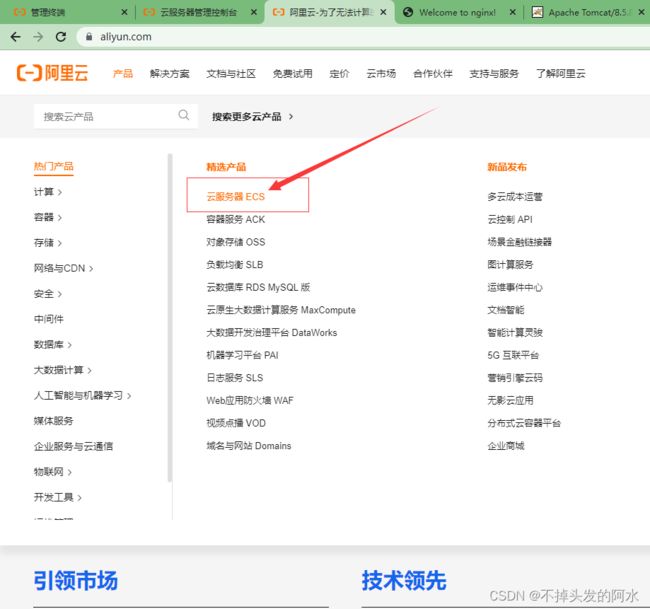This screenshot has width=650, height=609.
Task: Close the 阿里云 active tab
Action: tap(383, 12)
